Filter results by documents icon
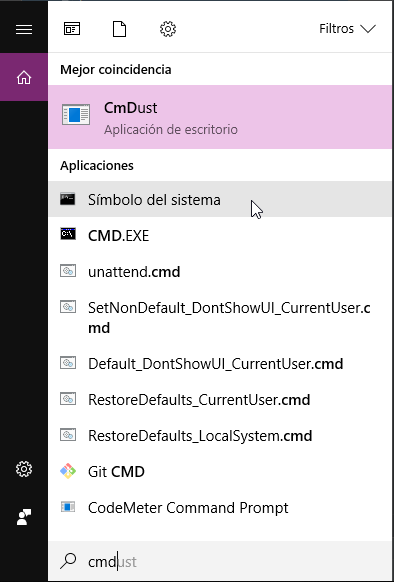This screenshot has width=394, height=582. pos(119,29)
